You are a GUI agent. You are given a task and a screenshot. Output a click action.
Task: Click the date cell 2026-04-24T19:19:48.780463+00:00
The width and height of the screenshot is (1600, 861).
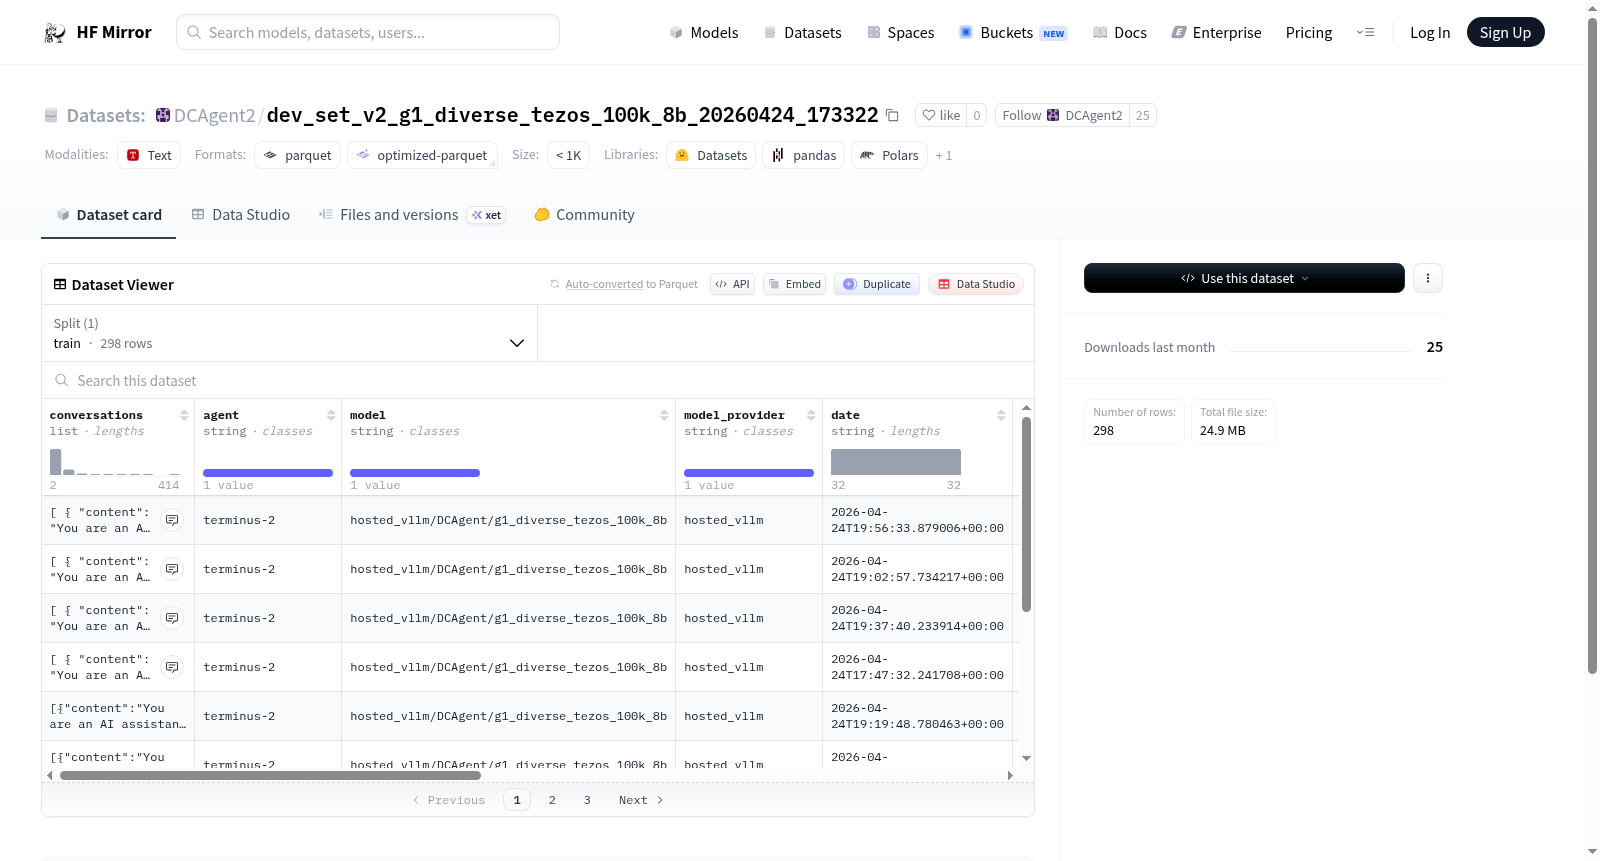coord(917,716)
